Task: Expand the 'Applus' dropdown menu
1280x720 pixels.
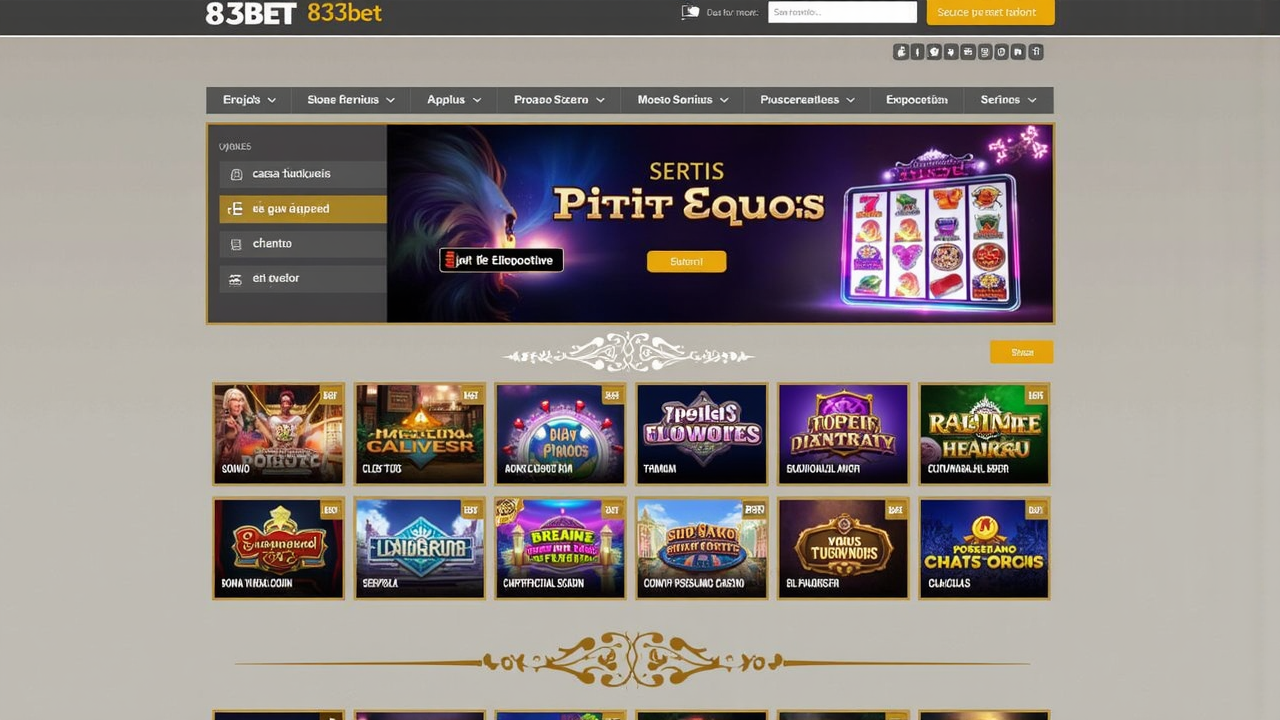Action: pos(454,100)
